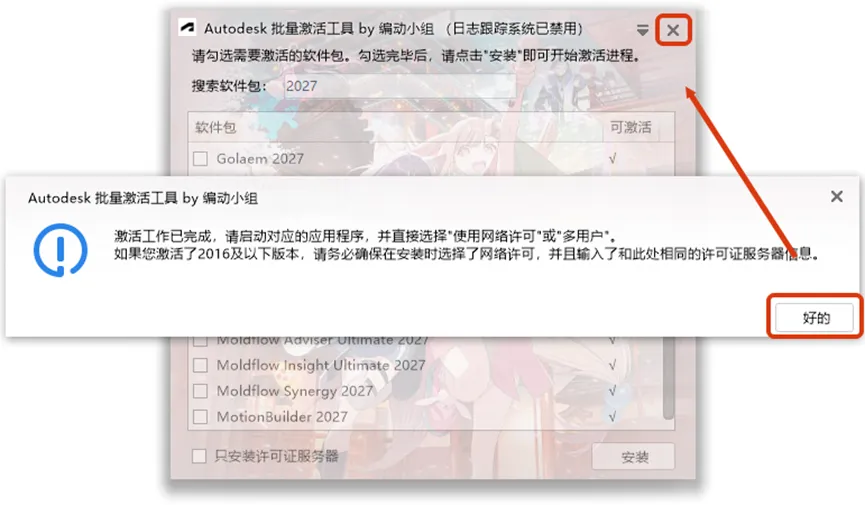Check the MotionBuilder 2027 checkbox

200,417
